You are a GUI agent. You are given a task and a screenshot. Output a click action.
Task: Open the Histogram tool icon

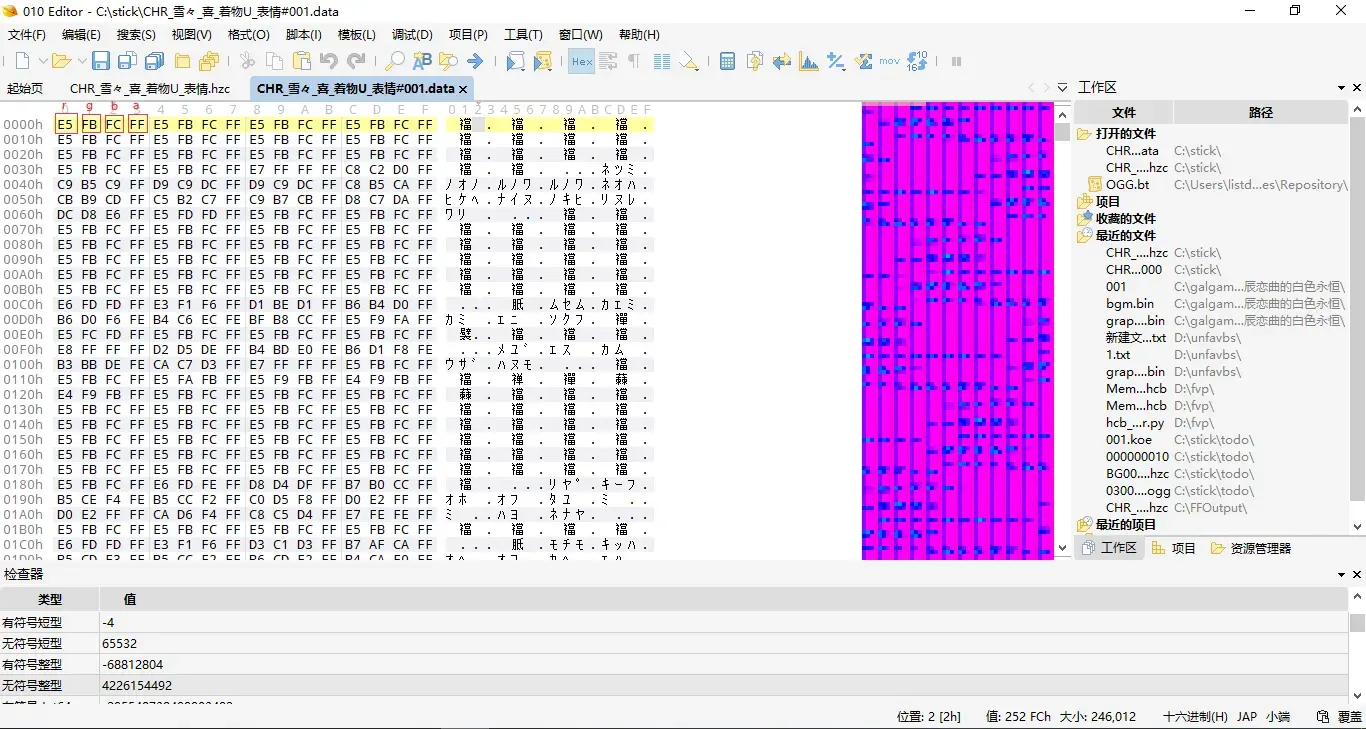click(x=808, y=61)
